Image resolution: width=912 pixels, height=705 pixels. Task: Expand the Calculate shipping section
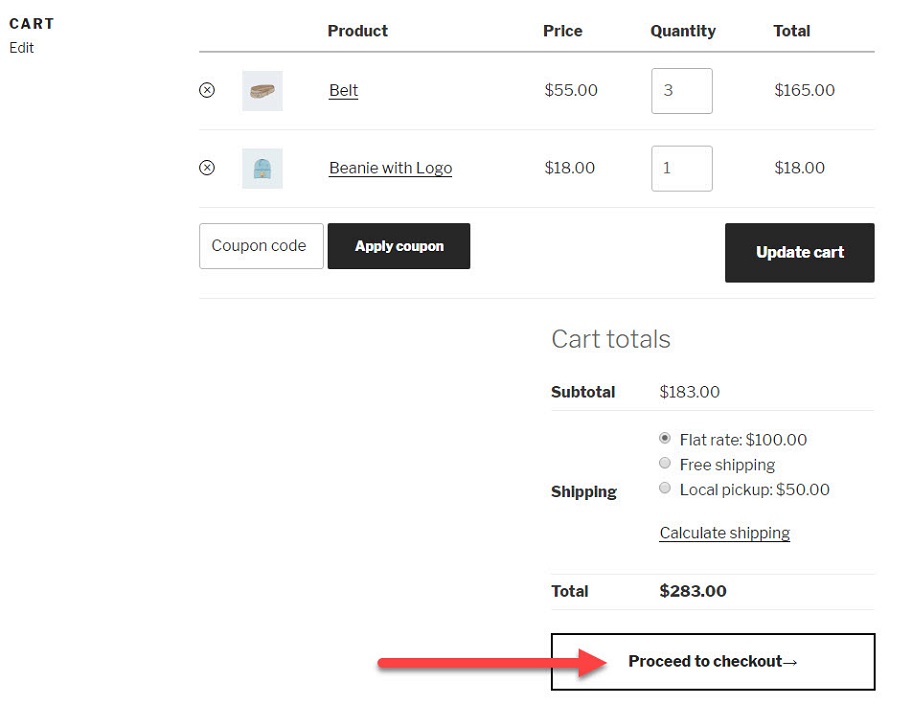click(725, 533)
